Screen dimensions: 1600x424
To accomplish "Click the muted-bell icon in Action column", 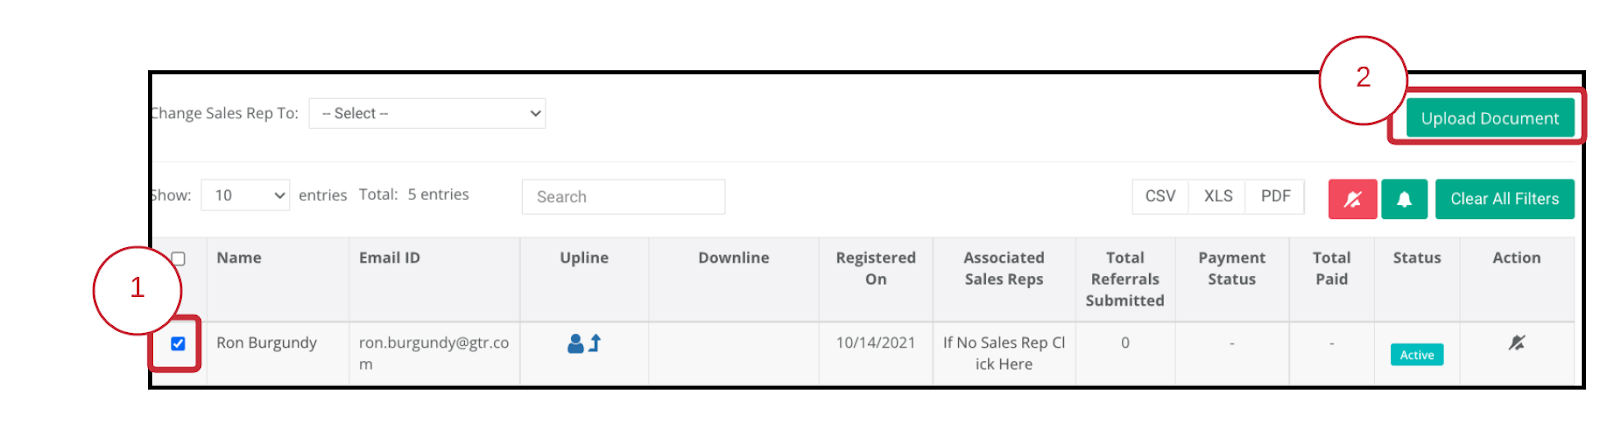I will tap(1517, 343).
